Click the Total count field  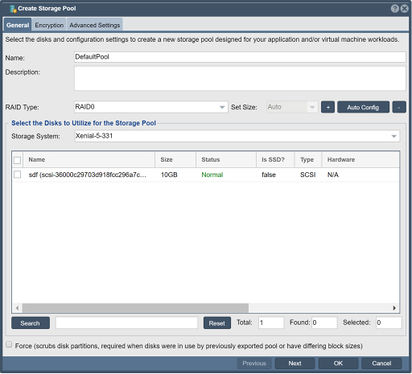tap(271, 323)
